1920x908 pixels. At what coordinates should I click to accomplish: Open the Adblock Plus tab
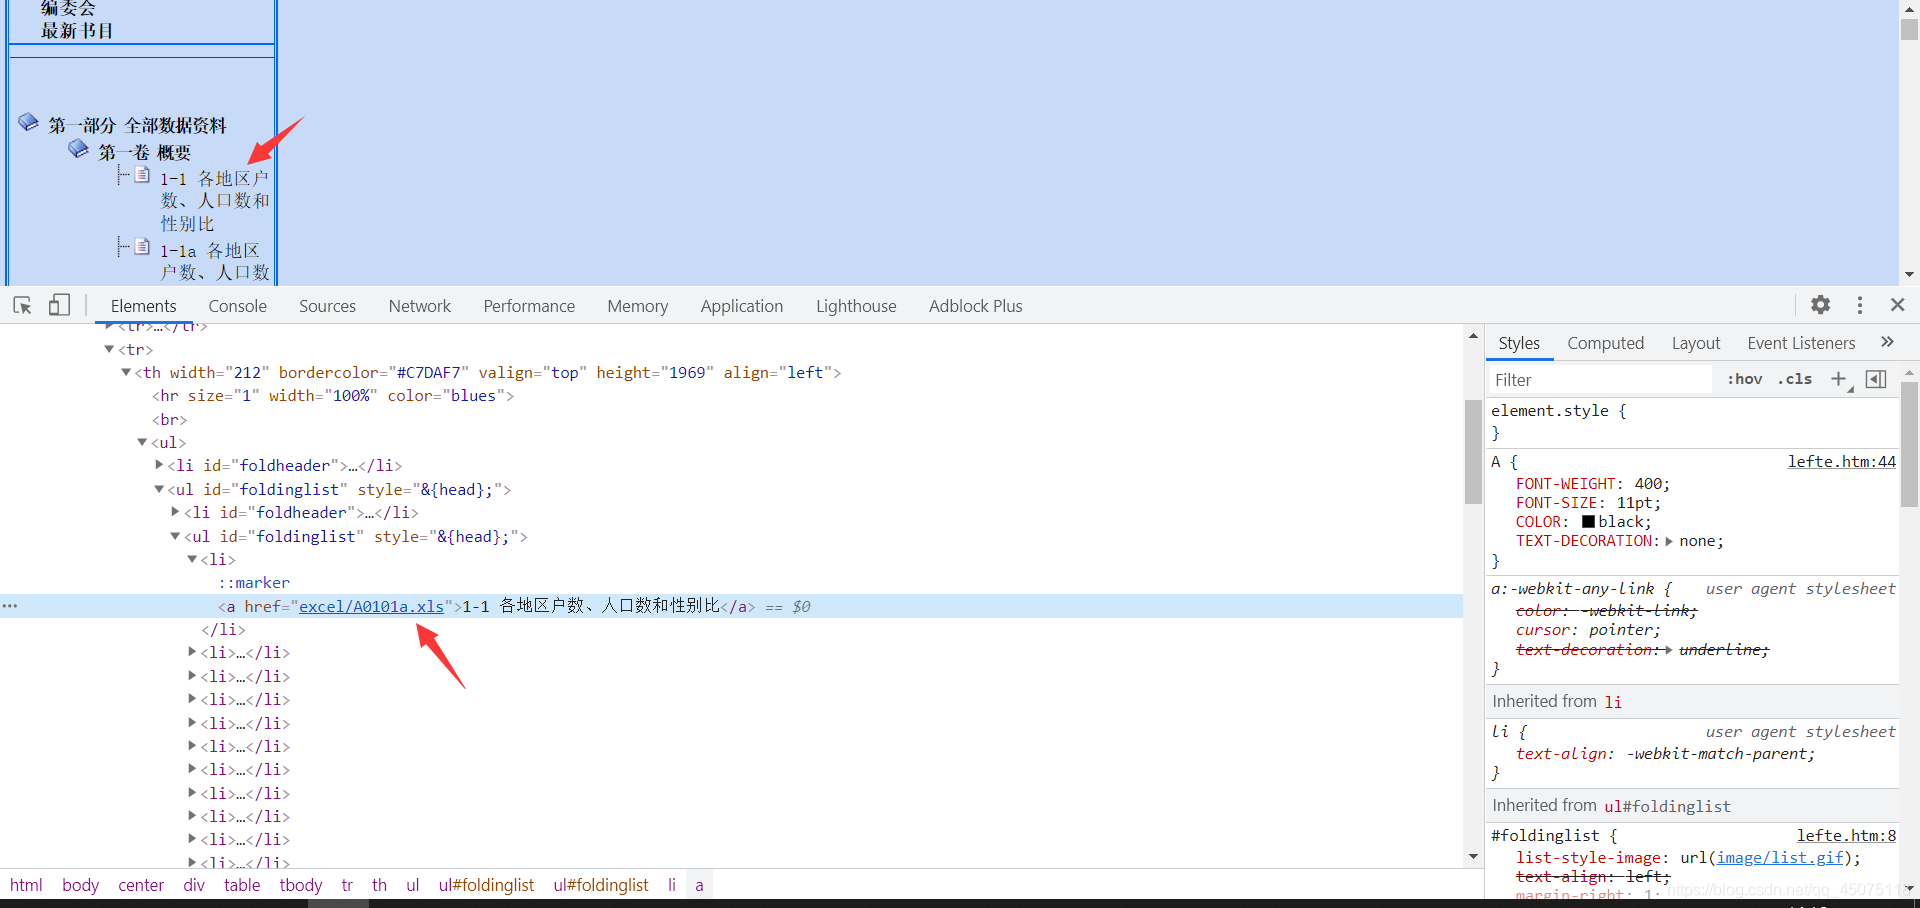pos(975,306)
